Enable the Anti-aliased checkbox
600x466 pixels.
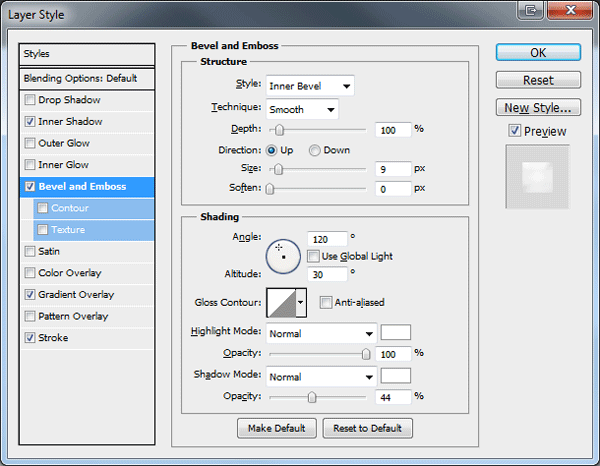[326, 302]
